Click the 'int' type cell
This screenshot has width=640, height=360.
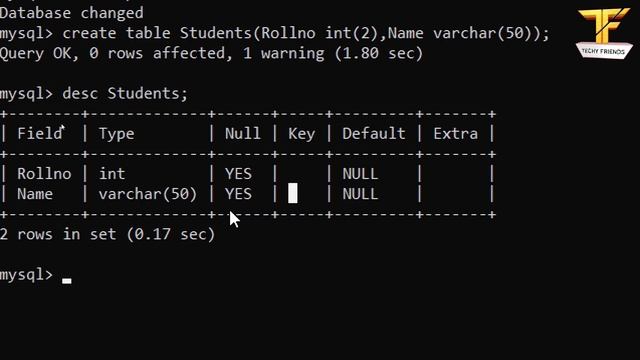click(x=112, y=174)
